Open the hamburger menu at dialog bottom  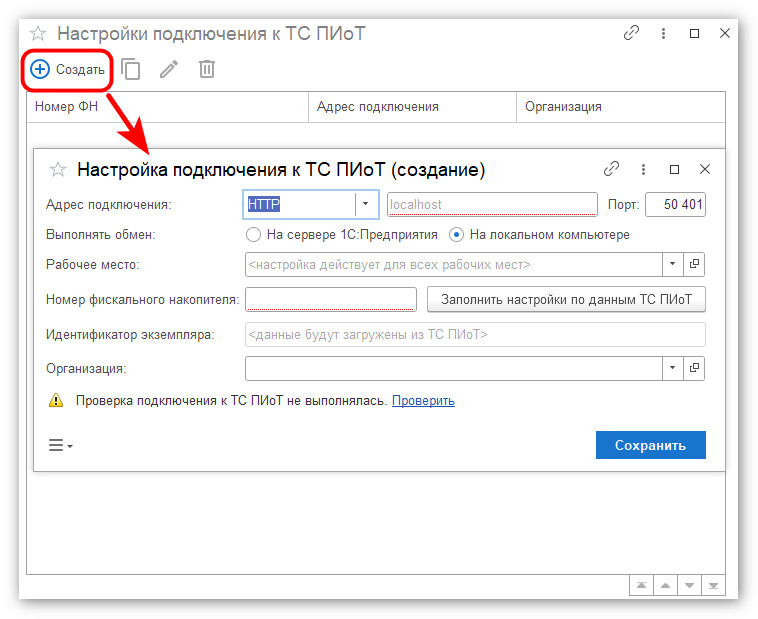click(60, 445)
